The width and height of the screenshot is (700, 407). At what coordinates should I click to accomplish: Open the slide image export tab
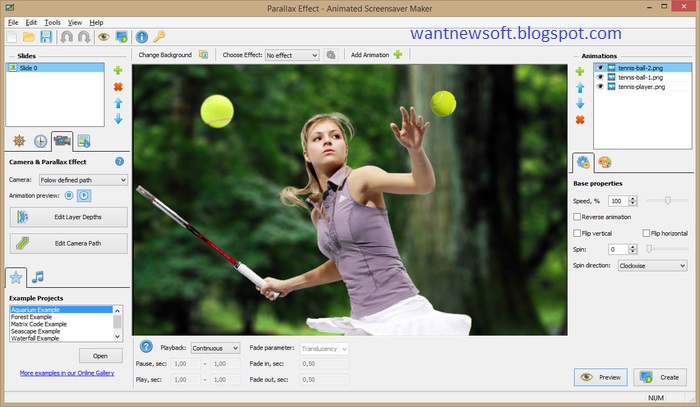83,141
